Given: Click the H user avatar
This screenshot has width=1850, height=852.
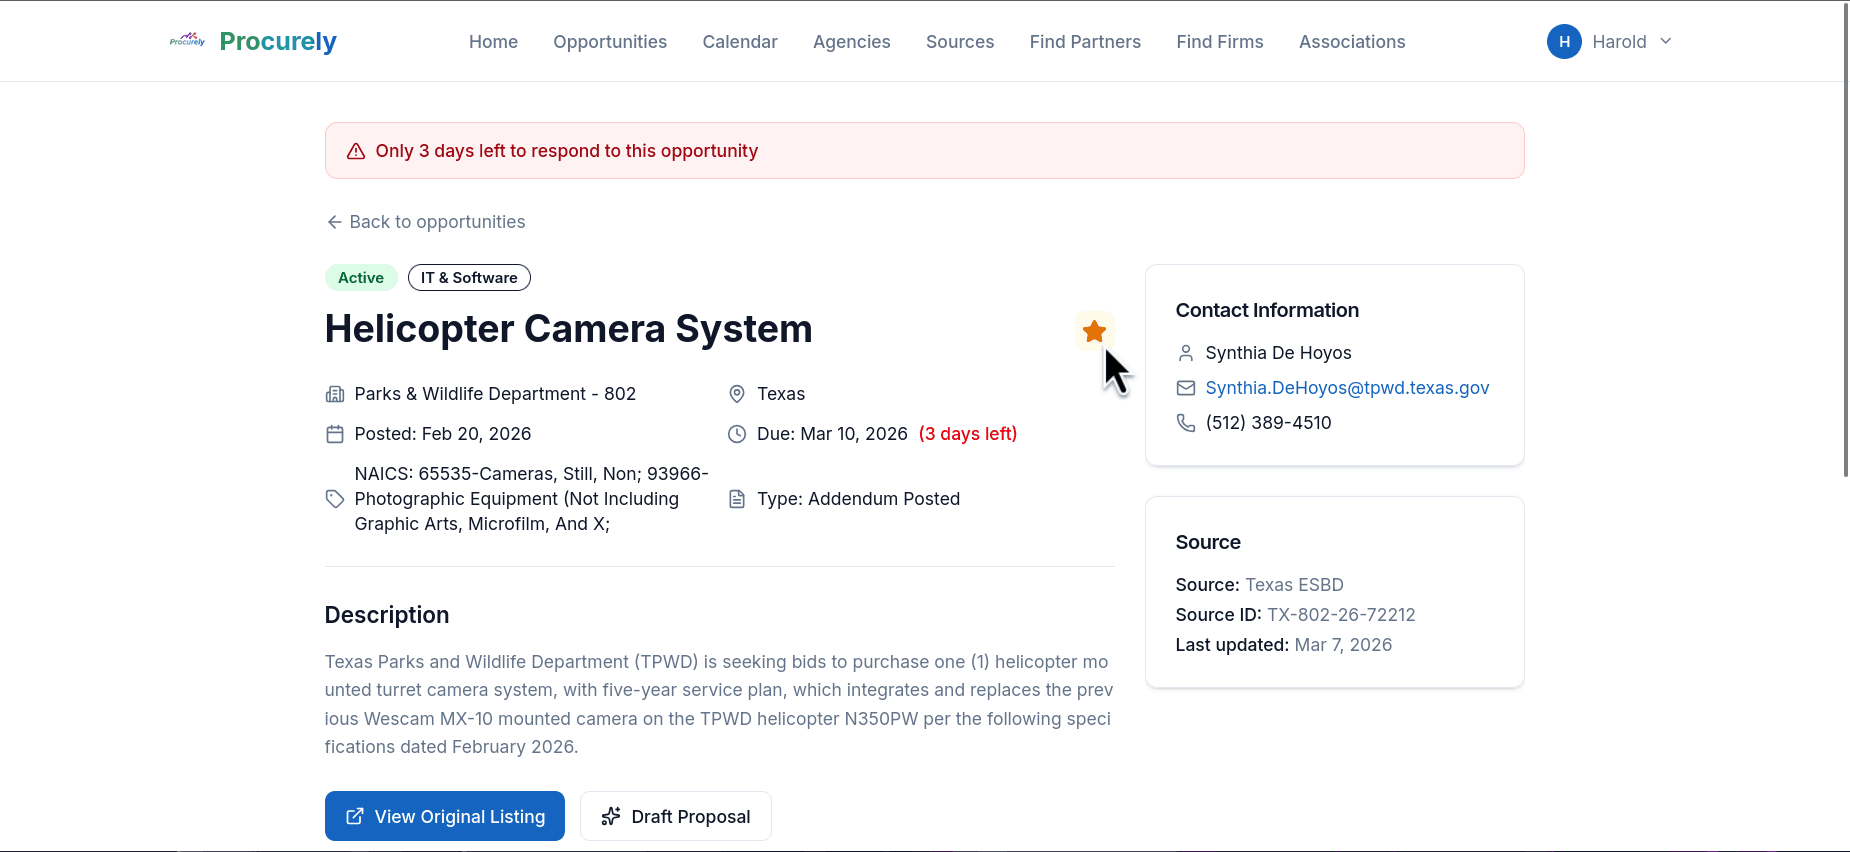Looking at the screenshot, I should tap(1564, 41).
